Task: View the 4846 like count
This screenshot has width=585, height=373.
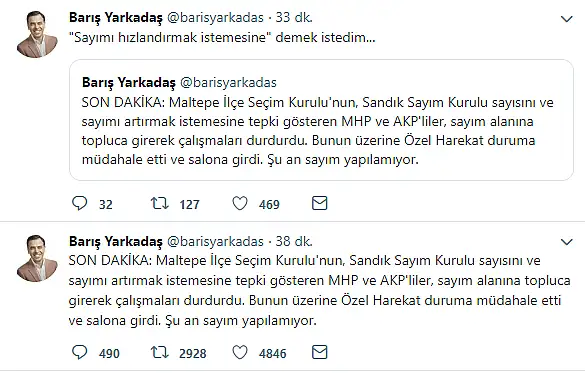Action: click(273, 353)
